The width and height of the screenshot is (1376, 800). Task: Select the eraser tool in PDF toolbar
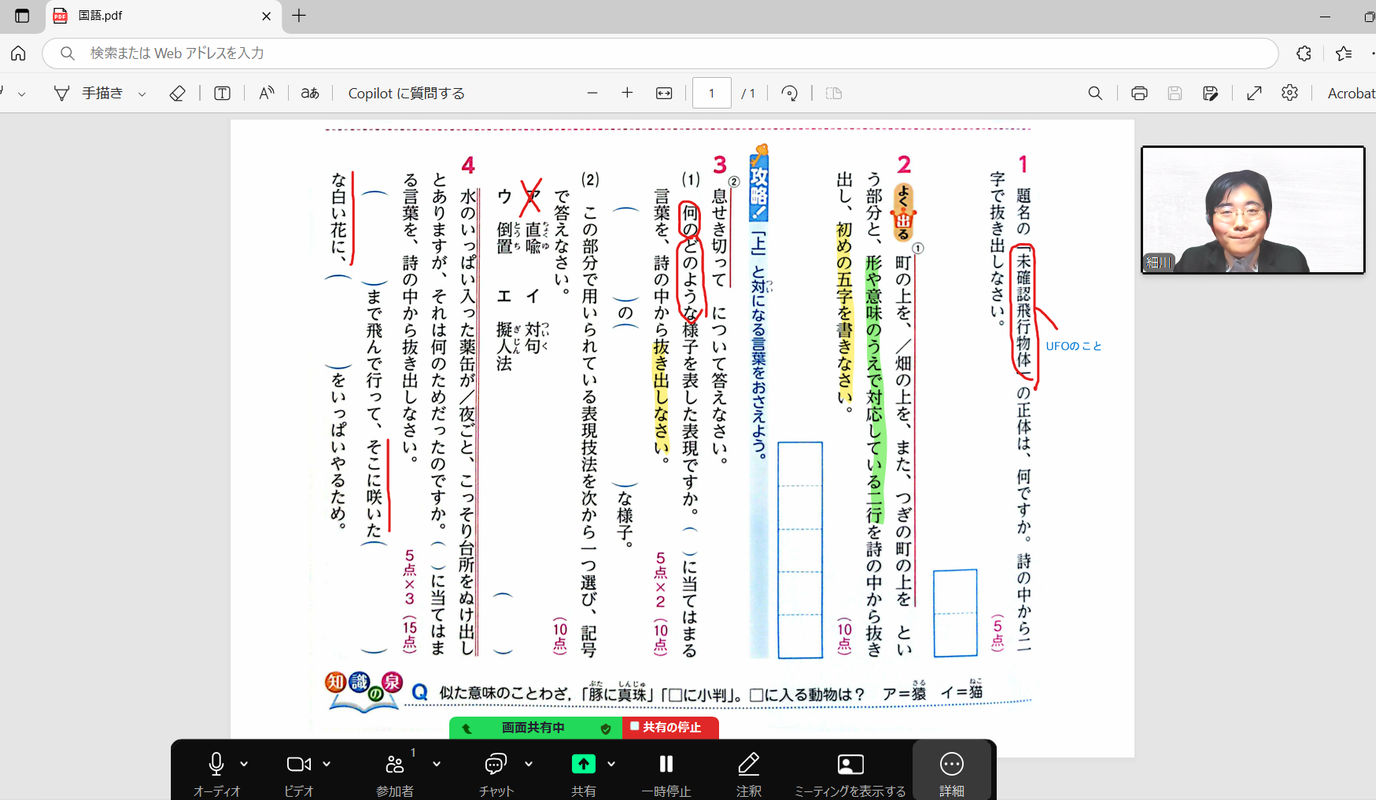point(177,93)
